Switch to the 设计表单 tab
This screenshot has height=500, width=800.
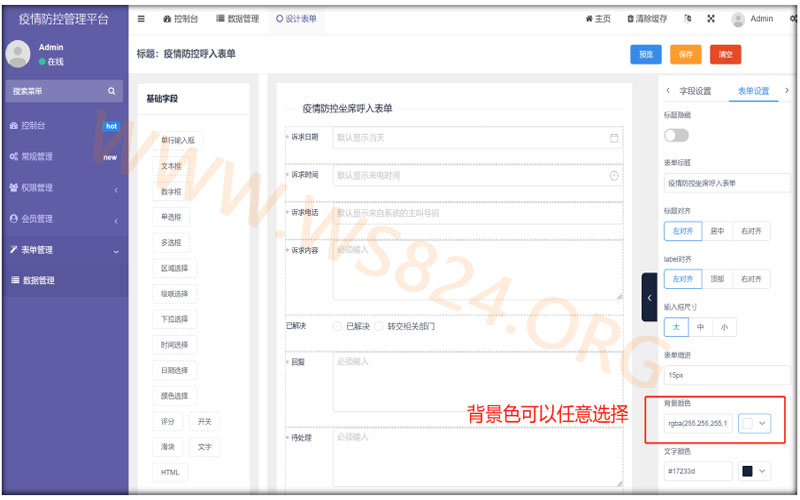tap(296, 19)
